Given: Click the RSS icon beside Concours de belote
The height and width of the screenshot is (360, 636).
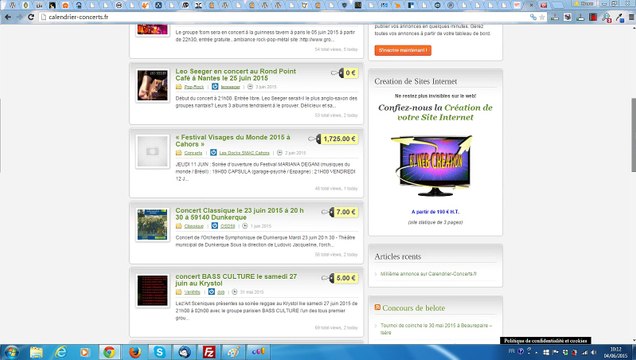Looking at the screenshot, I should click(x=377, y=308).
